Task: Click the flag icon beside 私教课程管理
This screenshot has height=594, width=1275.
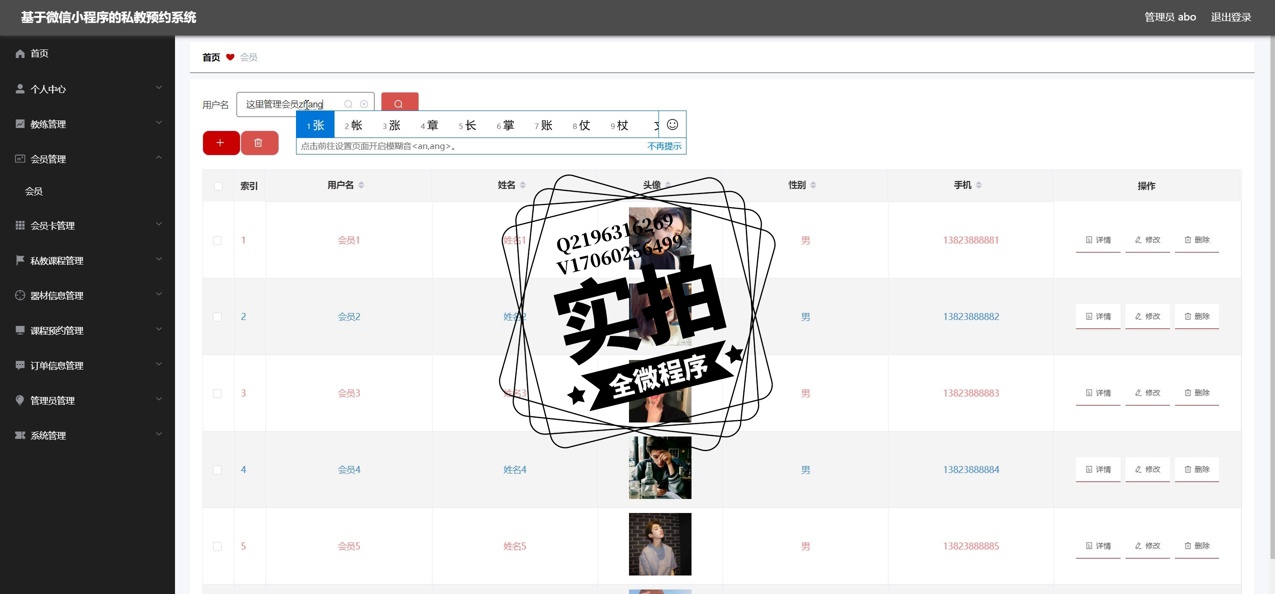Action: [20, 260]
